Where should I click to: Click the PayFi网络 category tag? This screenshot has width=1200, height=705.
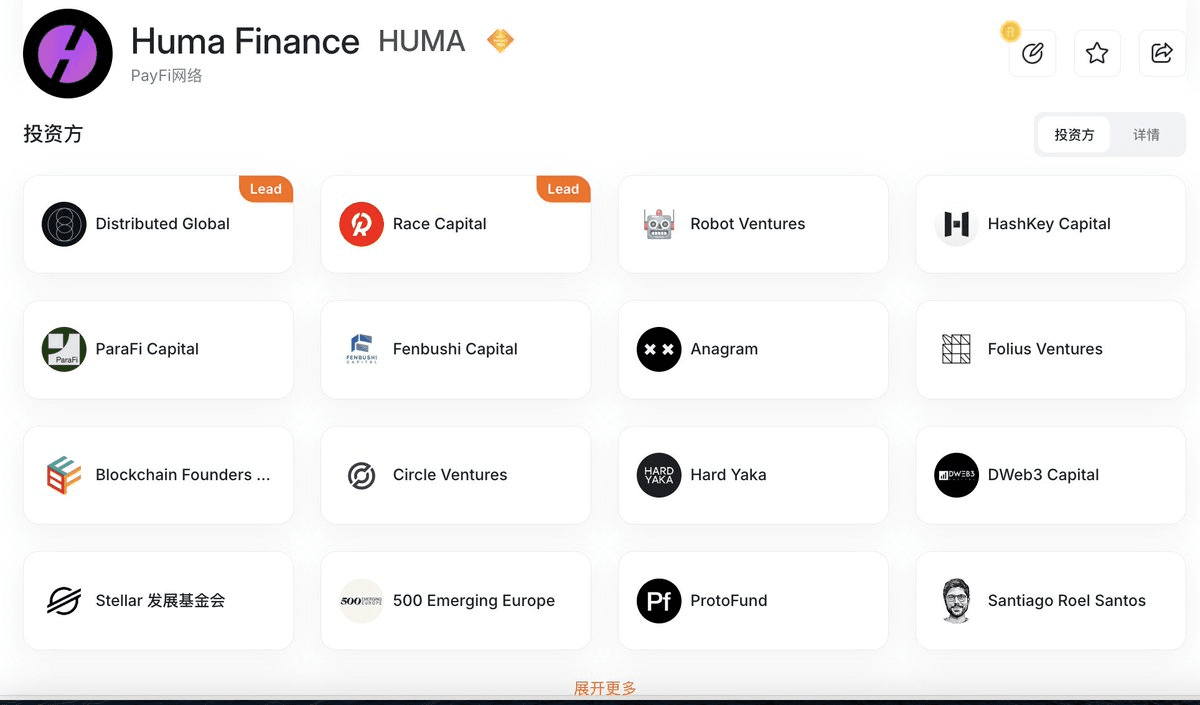(166, 75)
